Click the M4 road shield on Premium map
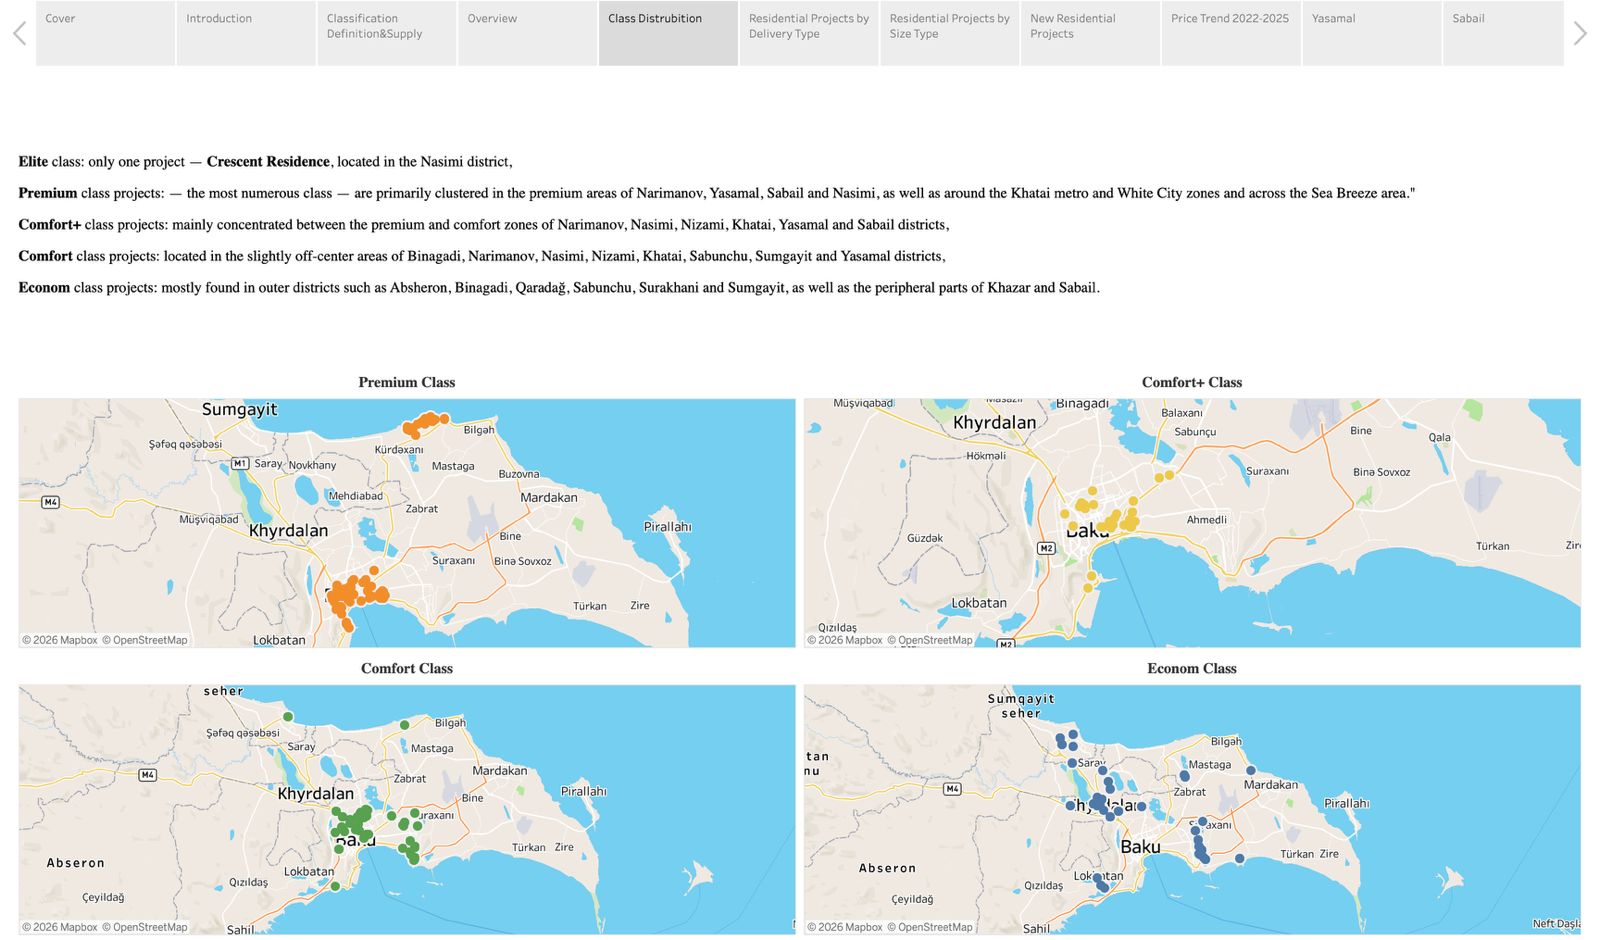The image size is (1600, 940). (50, 502)
